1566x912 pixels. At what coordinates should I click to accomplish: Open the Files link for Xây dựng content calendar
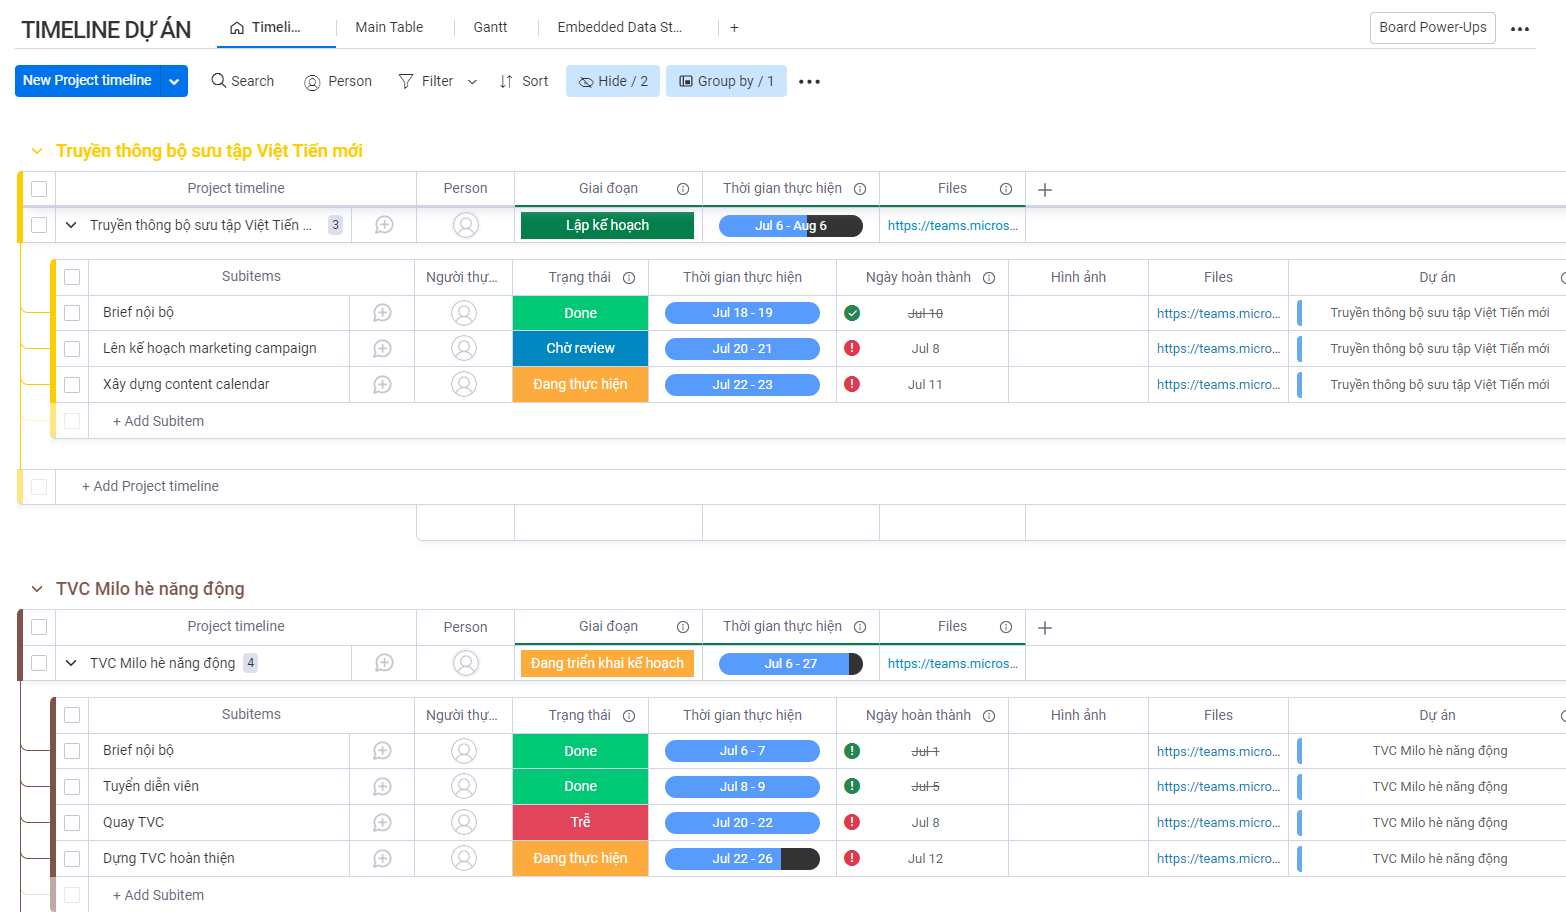click(x=1218, y=385)
